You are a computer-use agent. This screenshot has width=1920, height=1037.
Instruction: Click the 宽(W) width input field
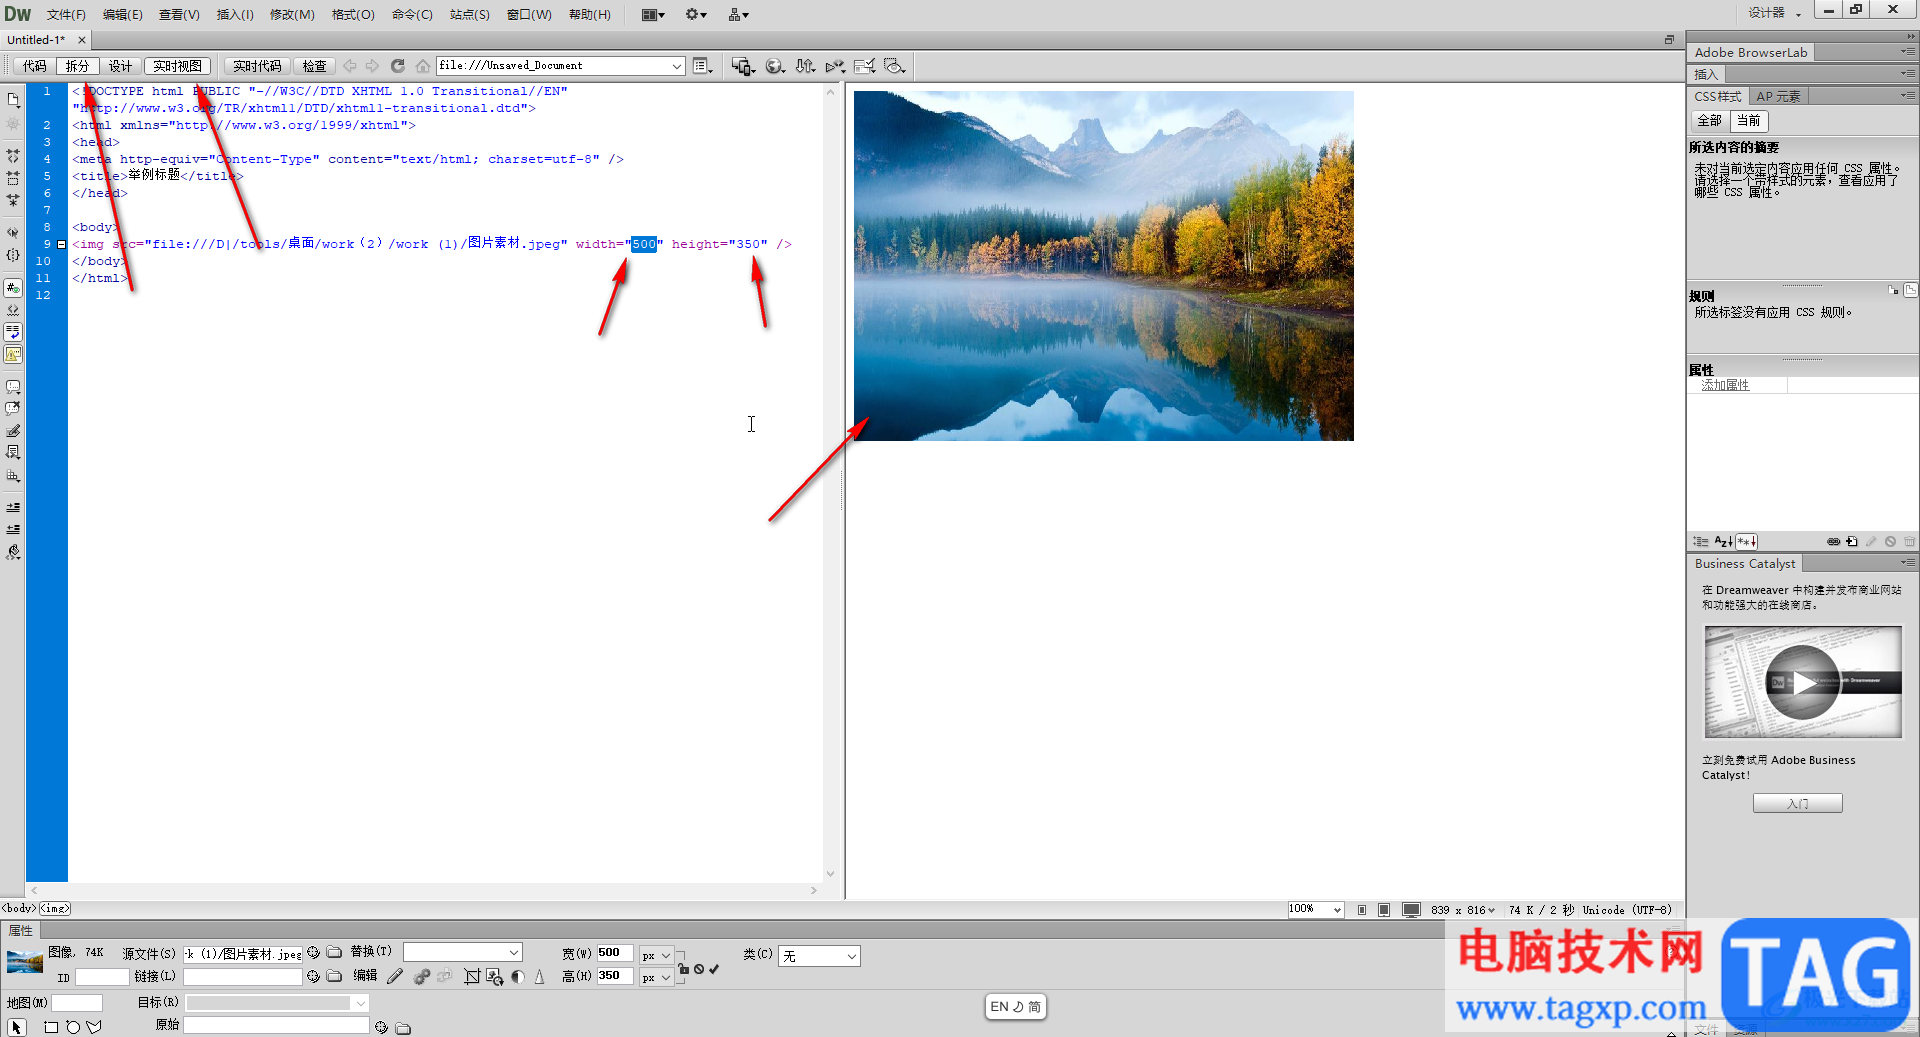(614, 953)
